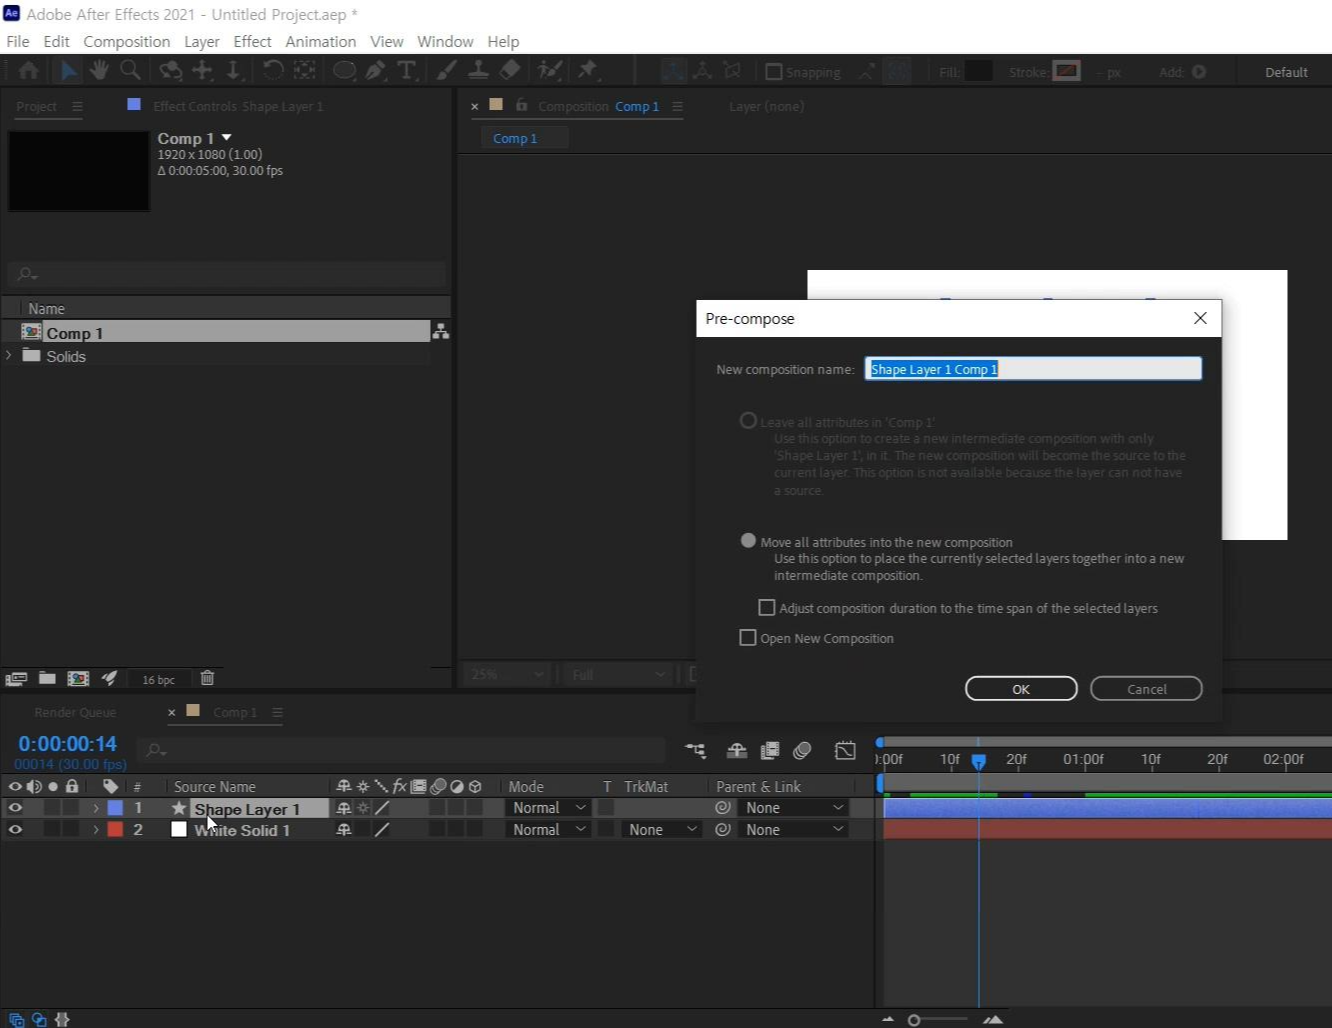Select the Orbit camera tool

pos(171,71)
